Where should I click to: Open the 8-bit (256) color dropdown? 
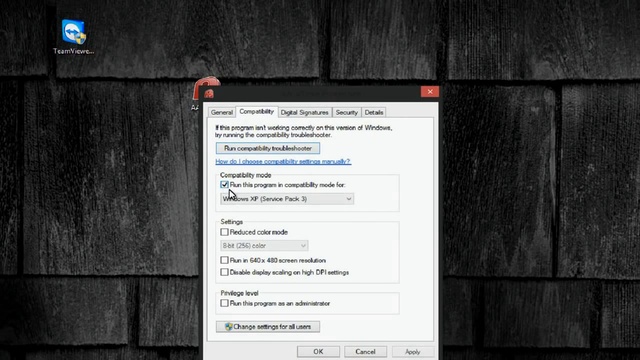pyautogui.click(x=264, y=246)
